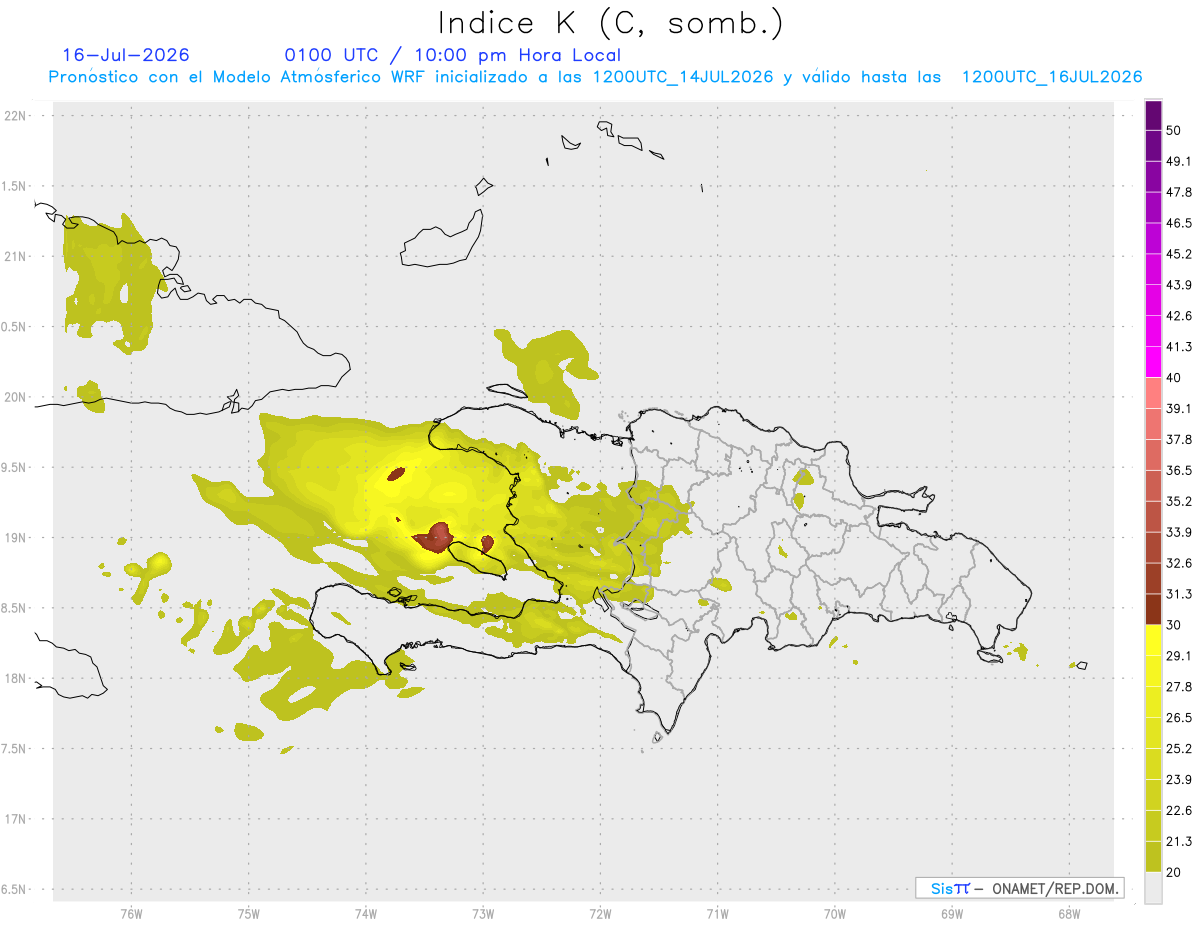This screenshot has width=1200, height=927.
Task: Click the colorbar value "20"
Action: pos(1174,873)
